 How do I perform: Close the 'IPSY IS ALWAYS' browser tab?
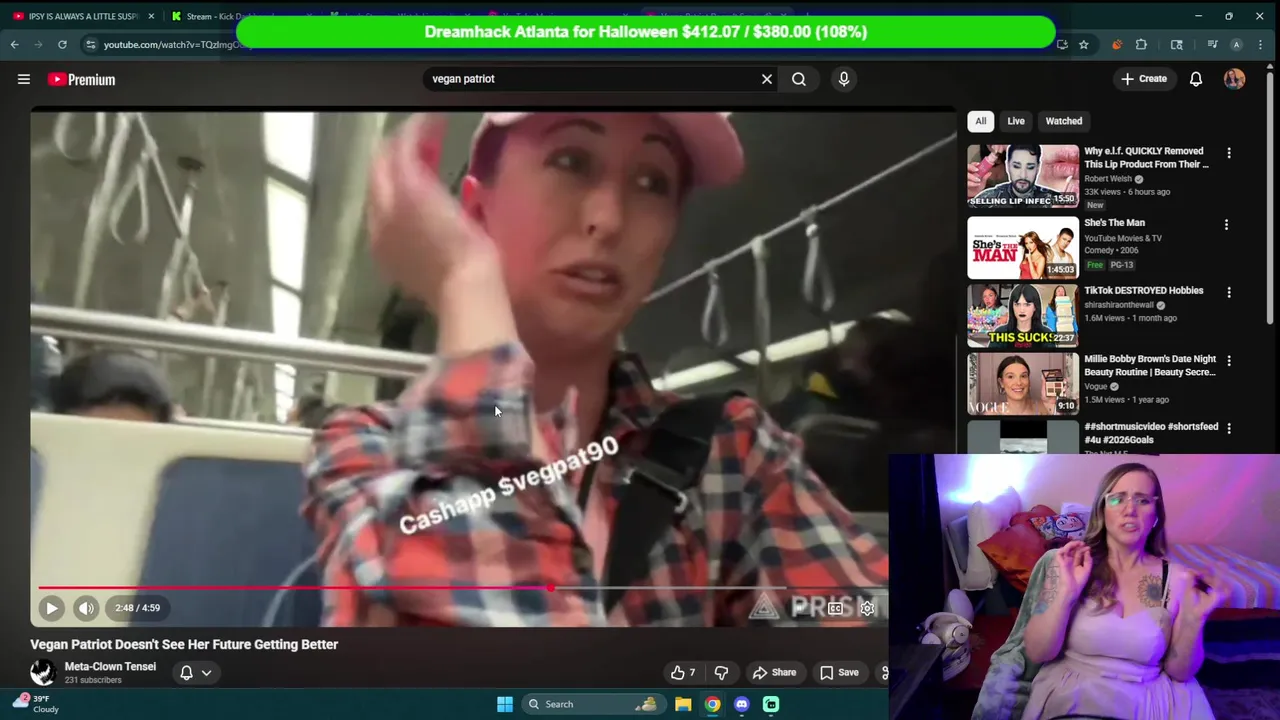[x=151, y=16]
